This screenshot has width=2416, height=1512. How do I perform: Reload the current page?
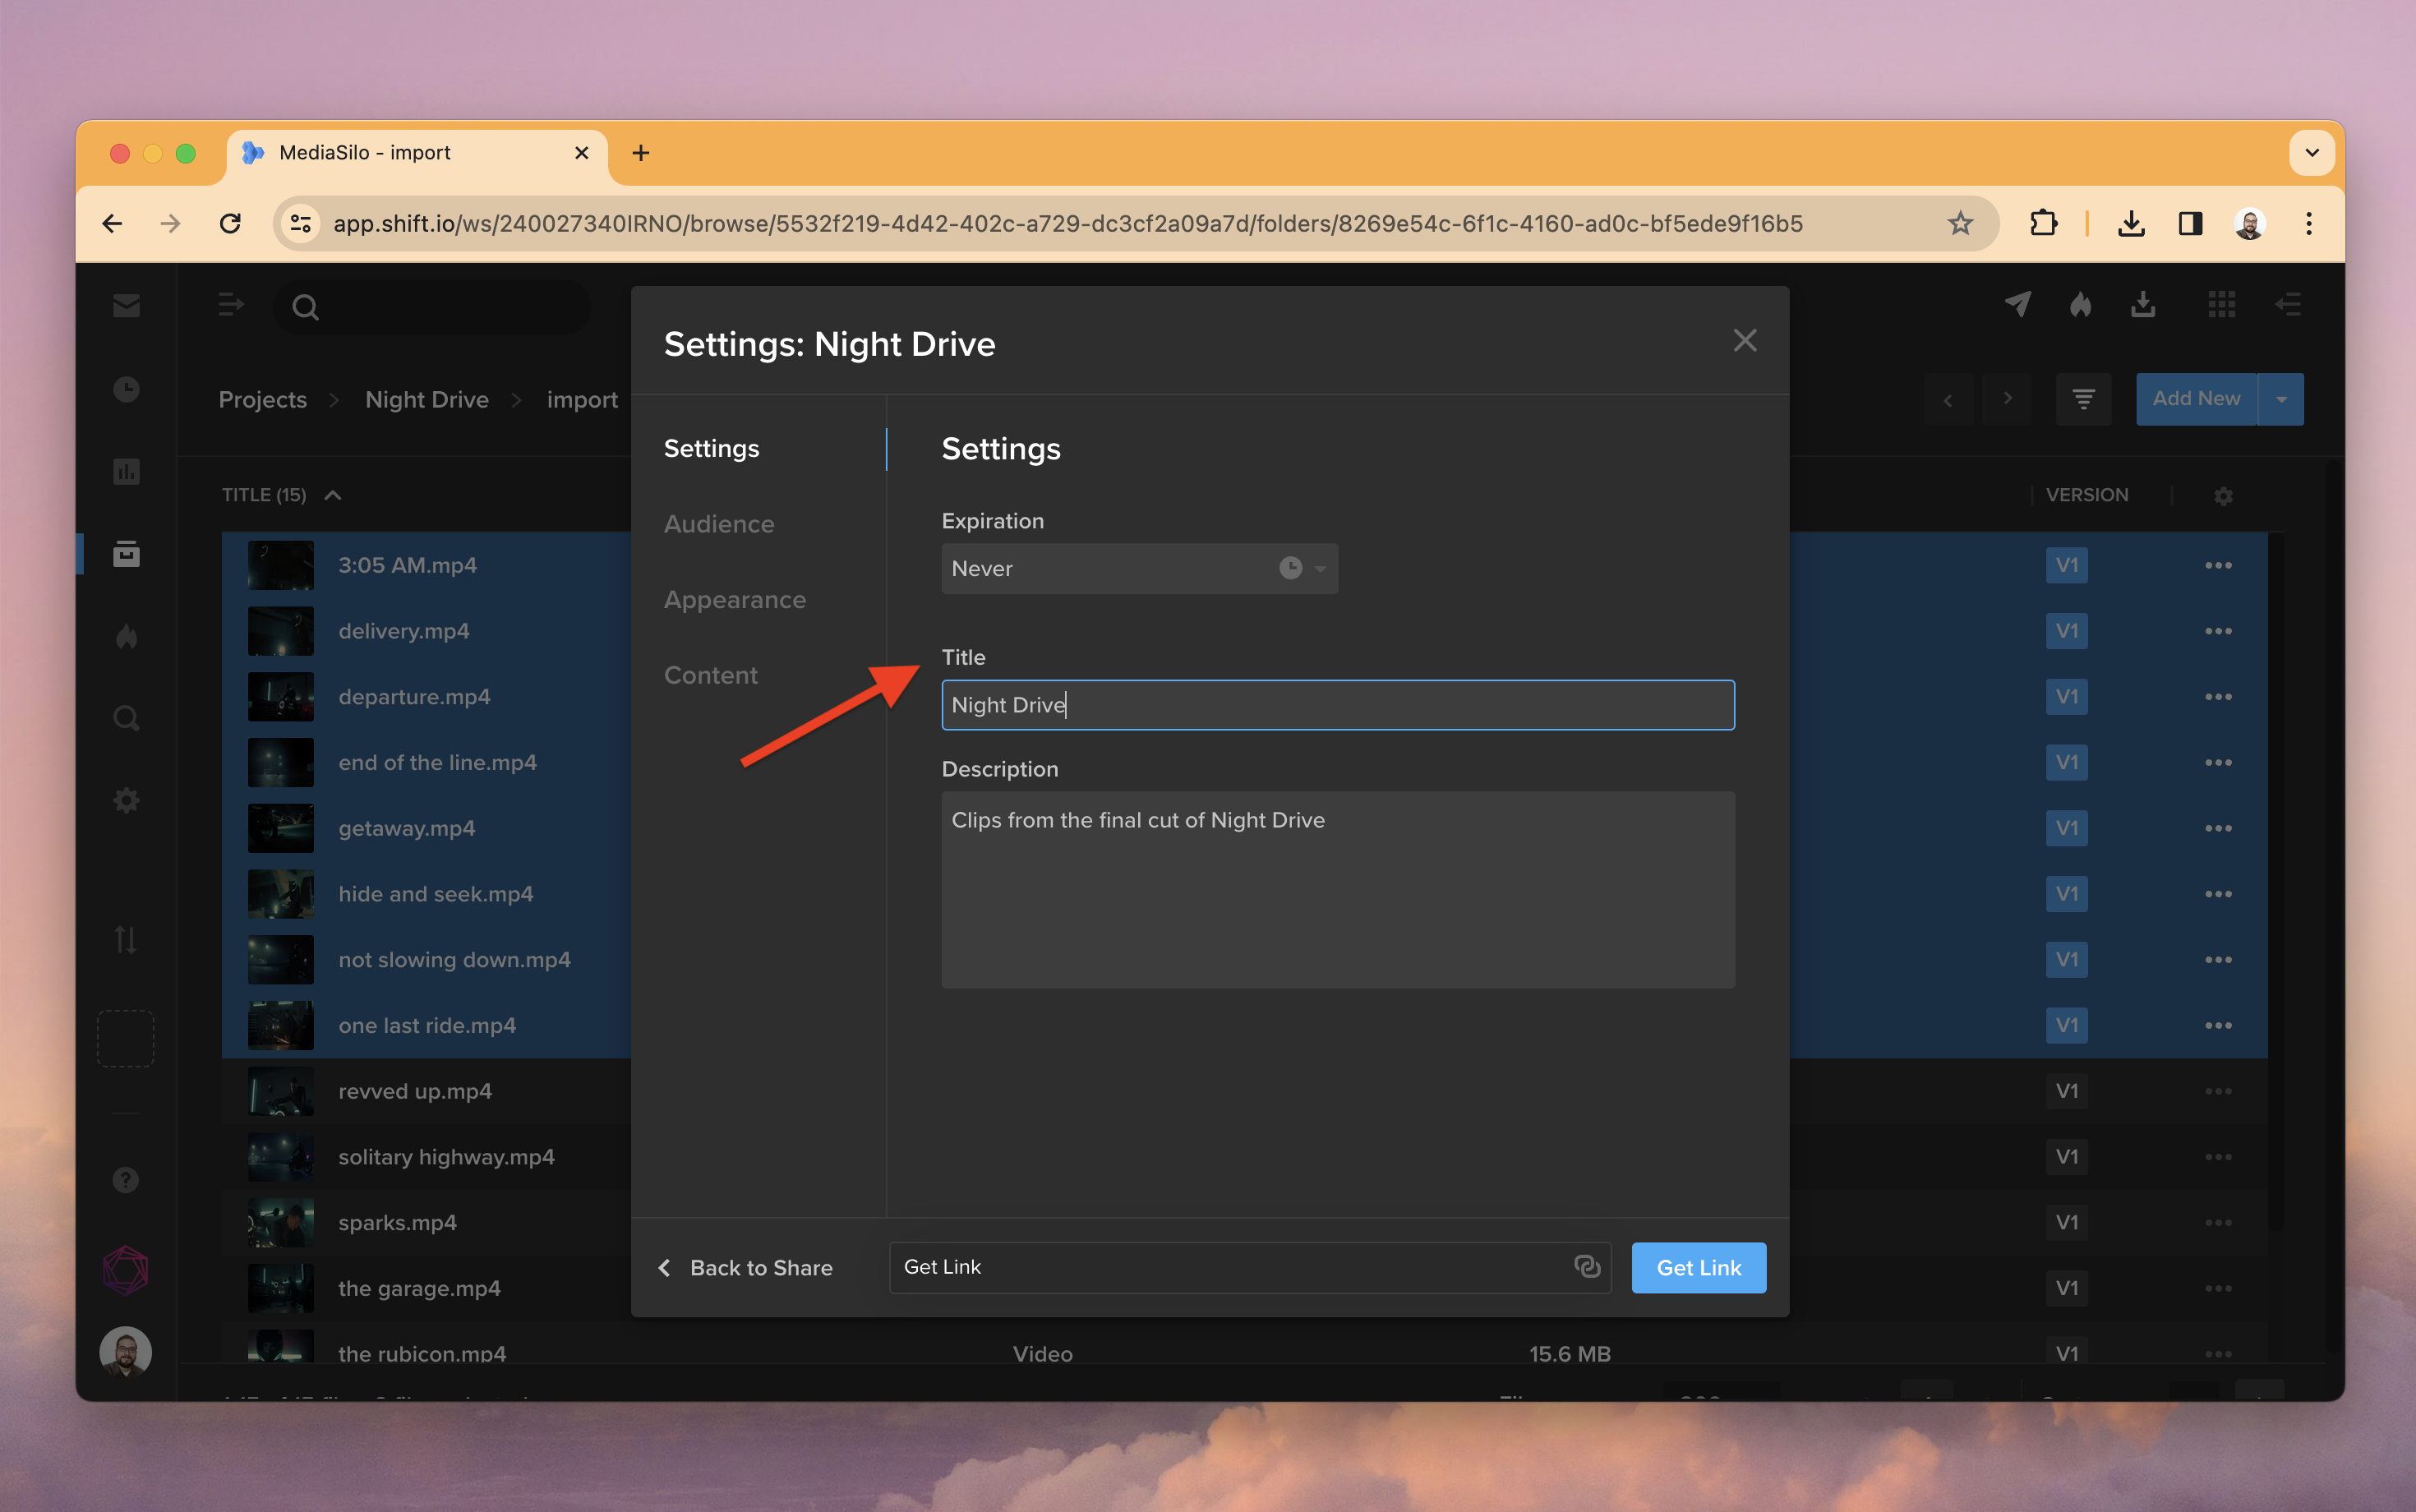(230, 223)
